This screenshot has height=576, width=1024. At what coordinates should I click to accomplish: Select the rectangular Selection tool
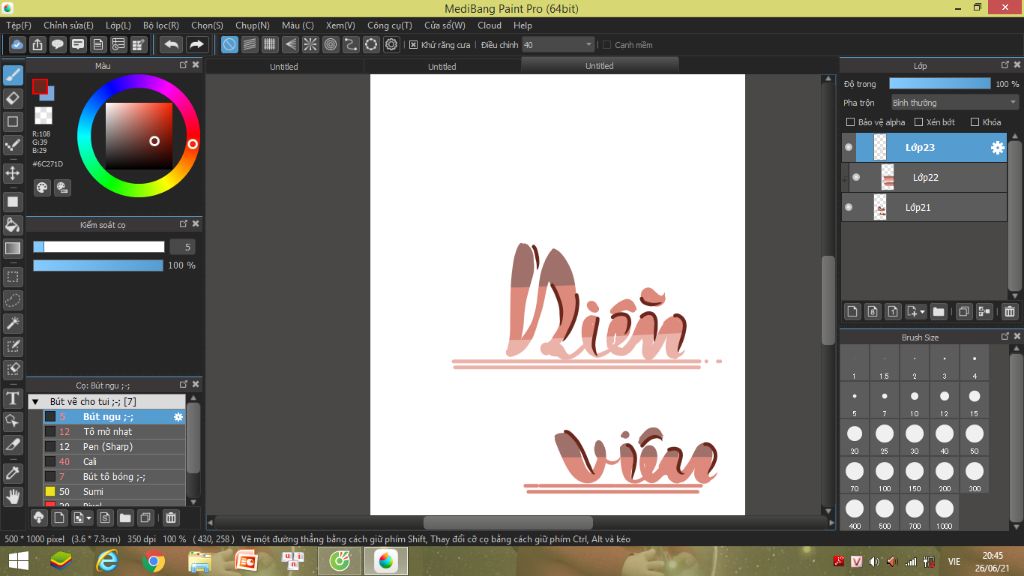[x=12, y=277]
